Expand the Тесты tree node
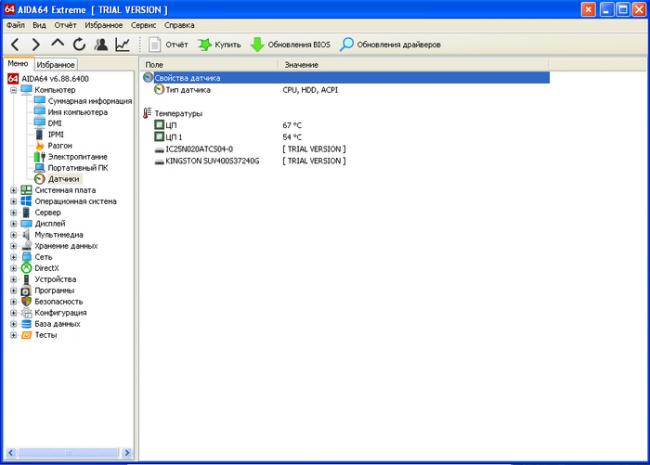Image resolution: width=650 pixels, height=465 pixels. coord(14,335)
